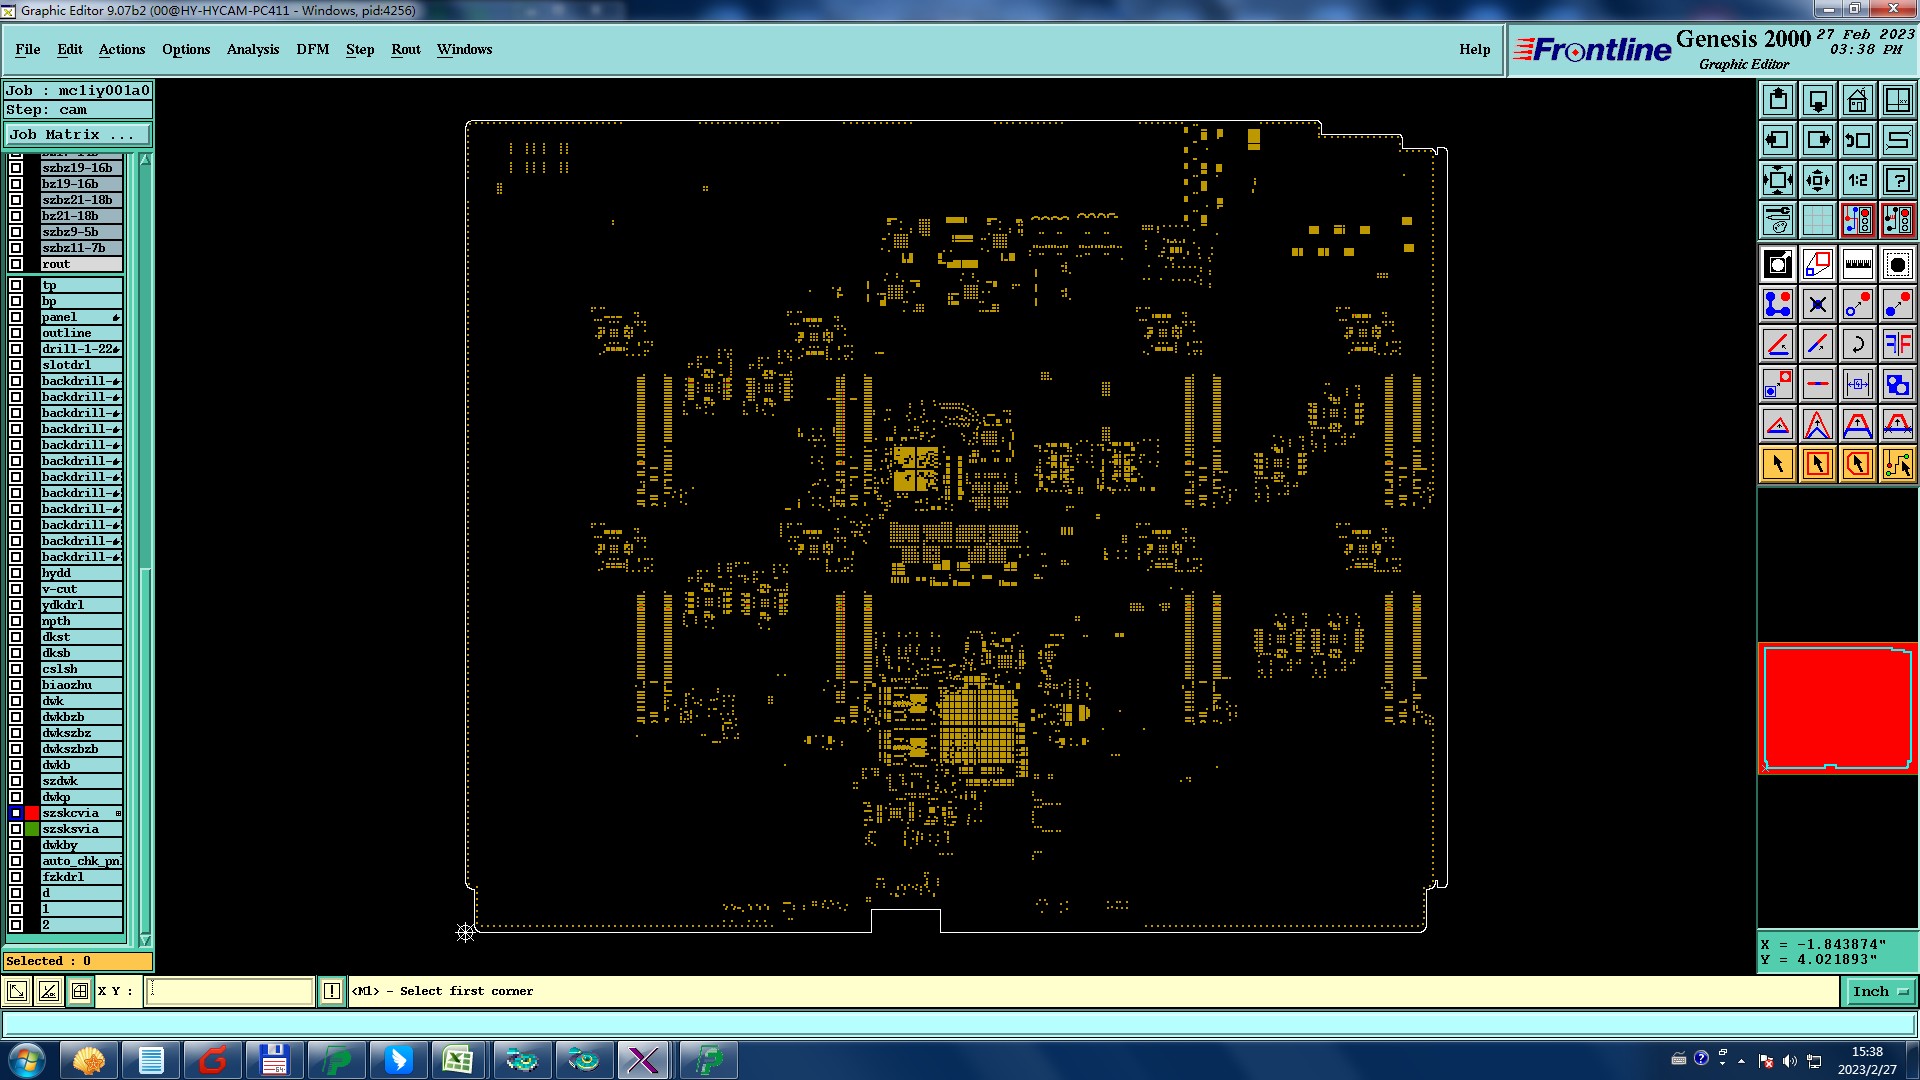Click the red board overview thumbnail
Image resolution: width=1920 pixels, height=1080 pixels.
(1838, 708)
